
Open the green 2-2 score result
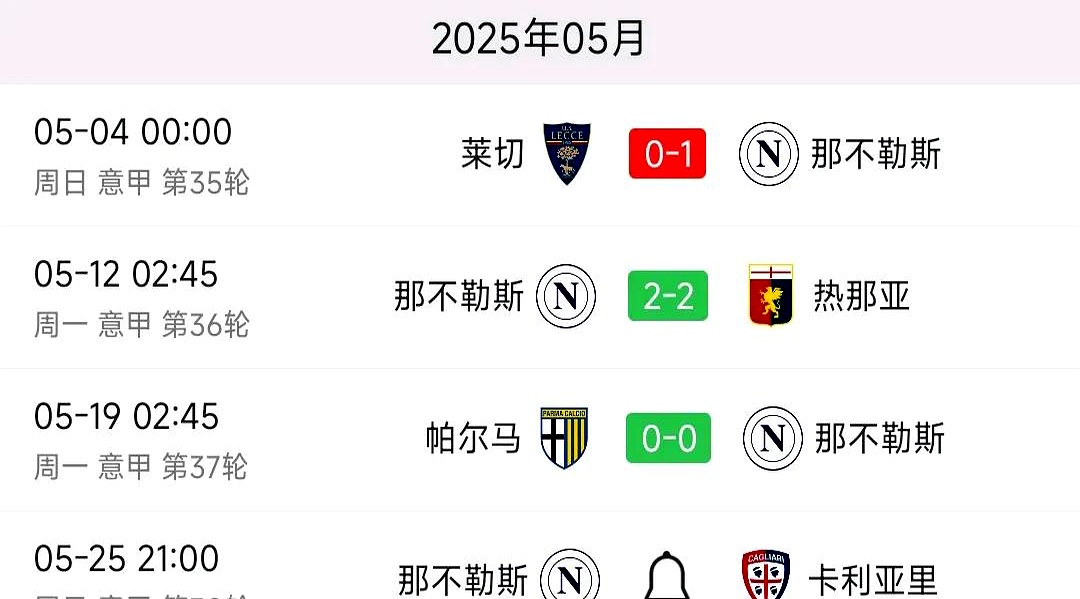click(x=667, y=297)
